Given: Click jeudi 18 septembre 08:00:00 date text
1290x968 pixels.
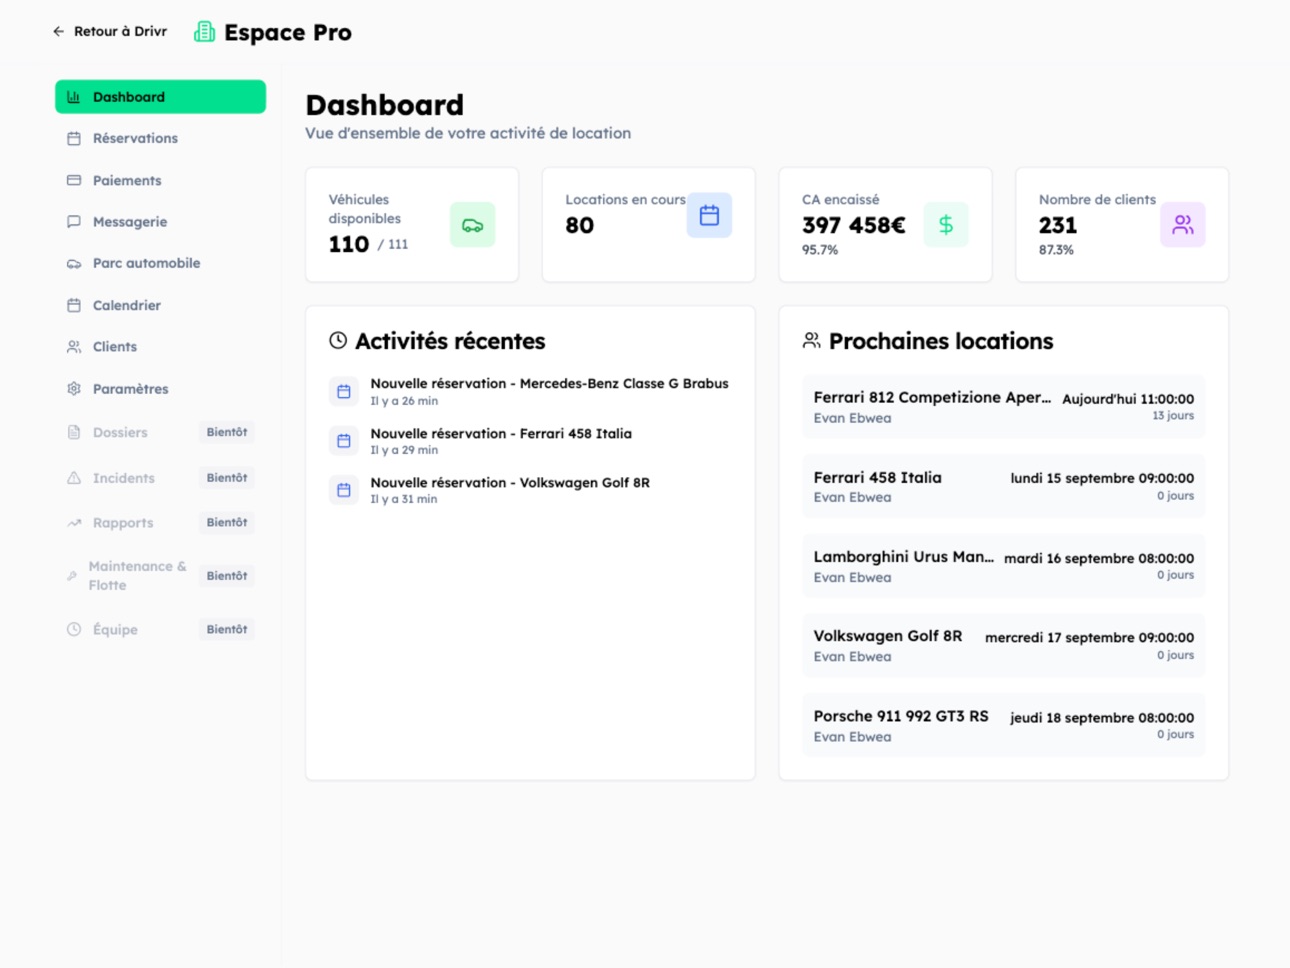Looking at the screenshot, I should point(1102,718).
